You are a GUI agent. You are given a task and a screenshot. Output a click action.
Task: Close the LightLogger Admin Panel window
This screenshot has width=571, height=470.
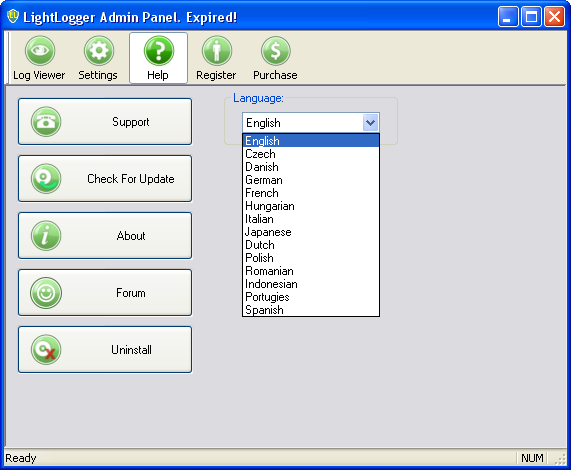coord(554,16)
